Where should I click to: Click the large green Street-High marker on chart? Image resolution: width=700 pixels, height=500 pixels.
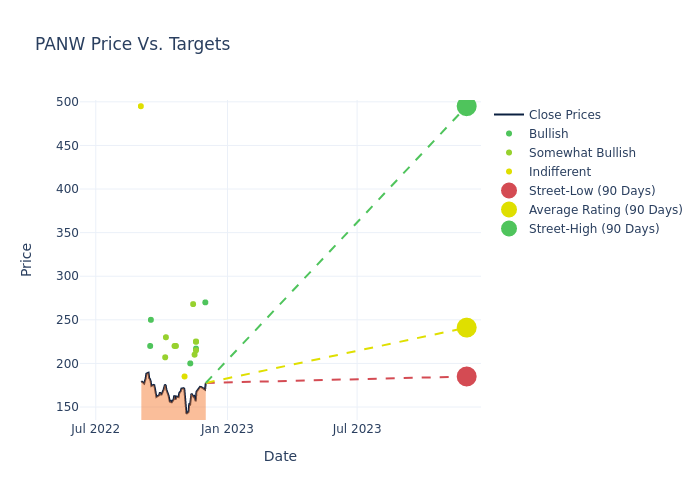(466, 106)
